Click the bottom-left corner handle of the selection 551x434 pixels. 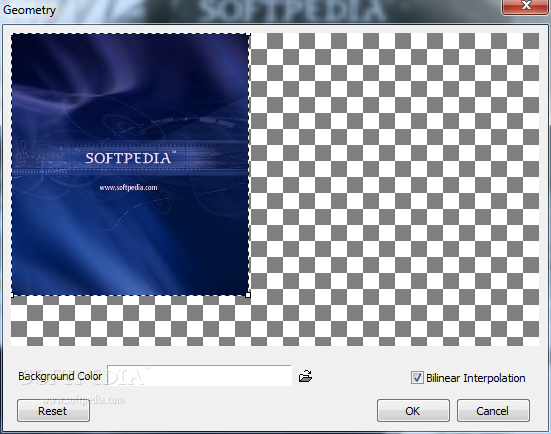[x=12, y=295]
